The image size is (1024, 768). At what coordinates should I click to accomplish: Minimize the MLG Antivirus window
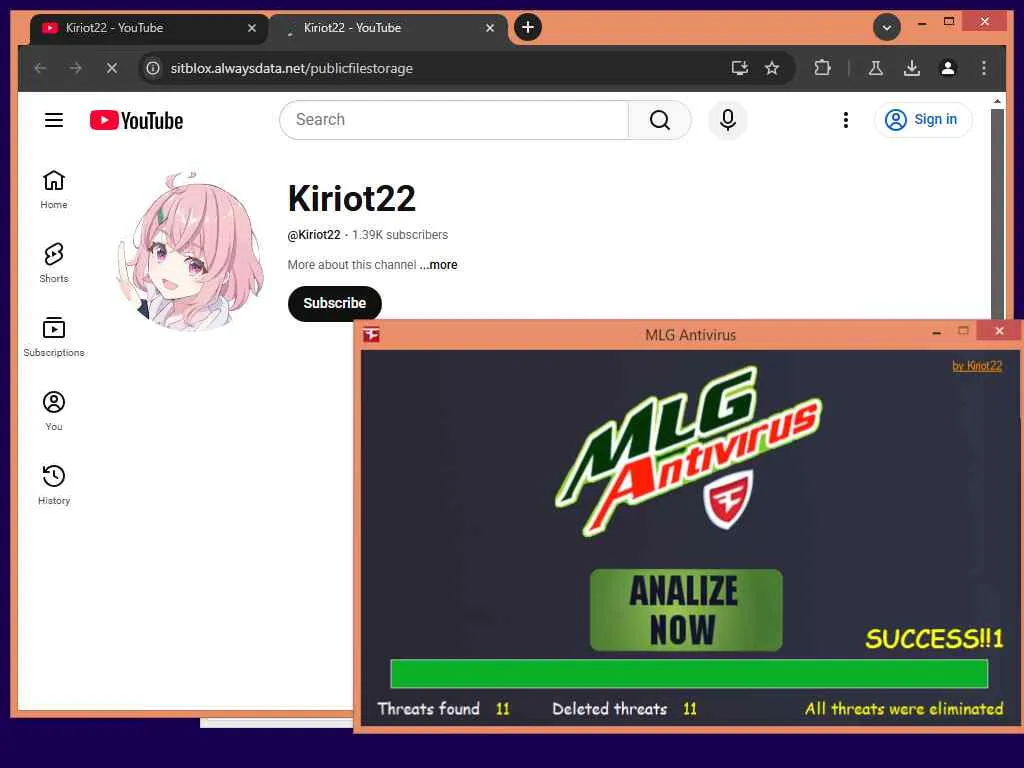pyautogui.click(x=936, y=332)
